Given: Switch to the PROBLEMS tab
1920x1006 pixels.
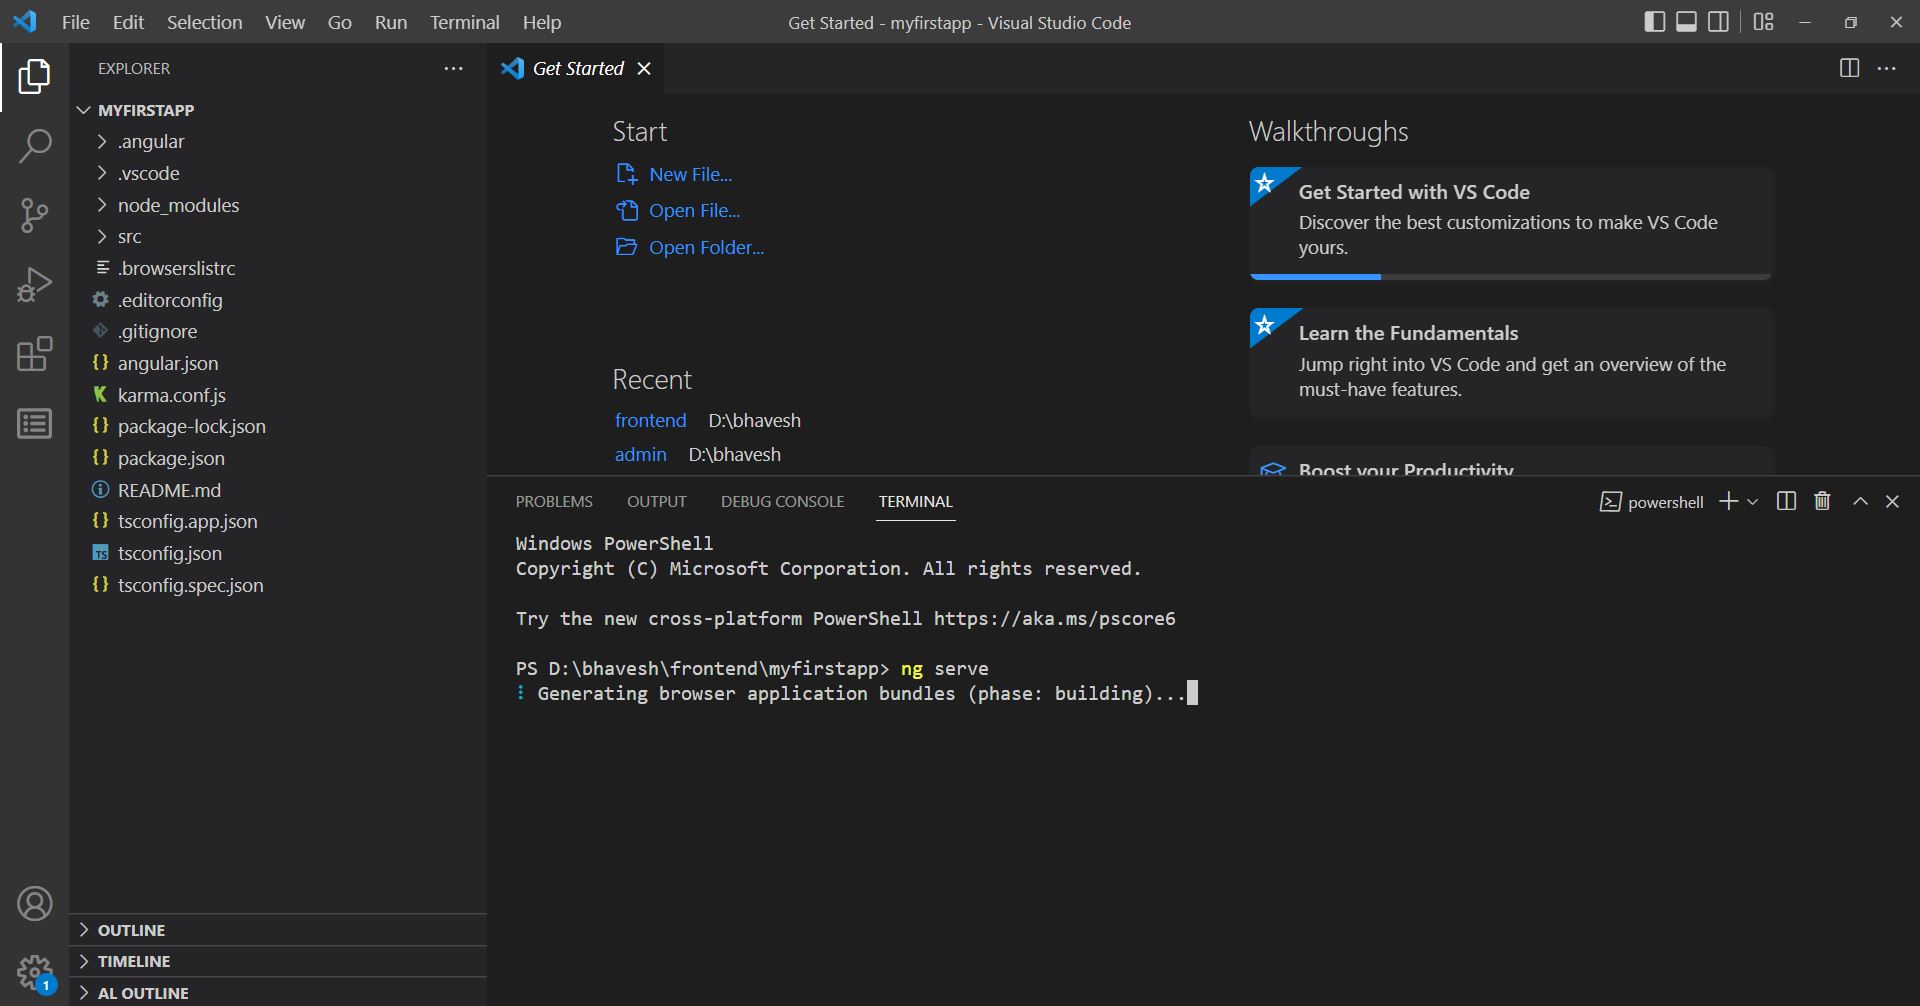Looking at the screenshot, I should [553, 501].
